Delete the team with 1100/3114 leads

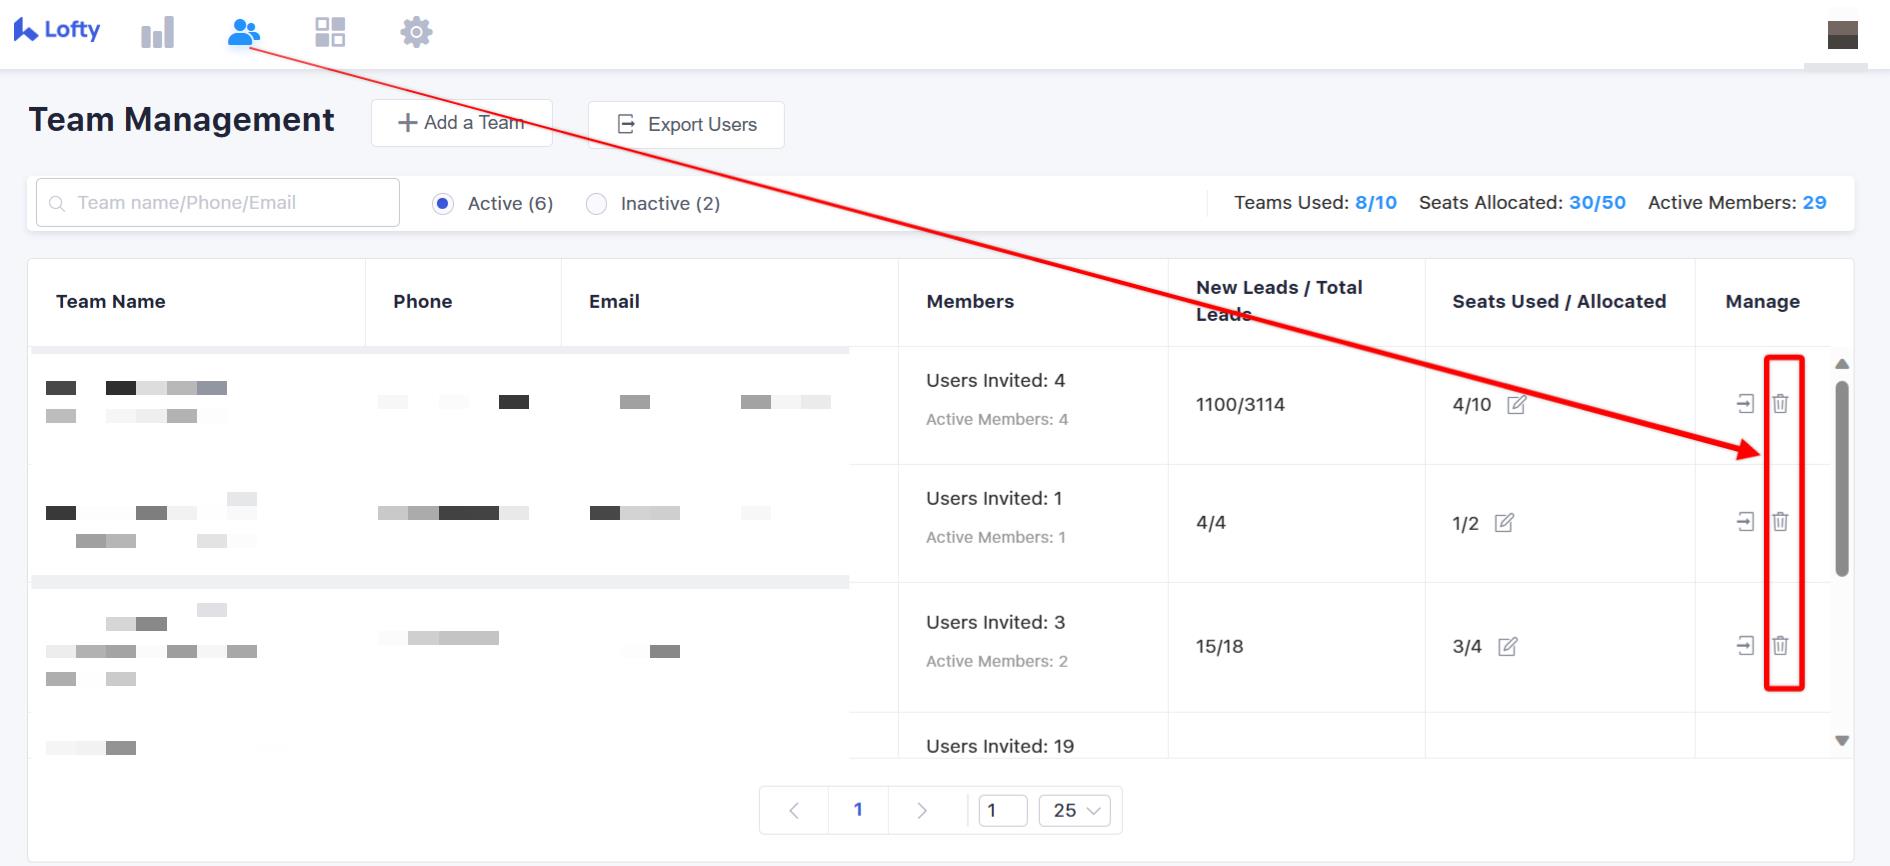[1780, 404]
